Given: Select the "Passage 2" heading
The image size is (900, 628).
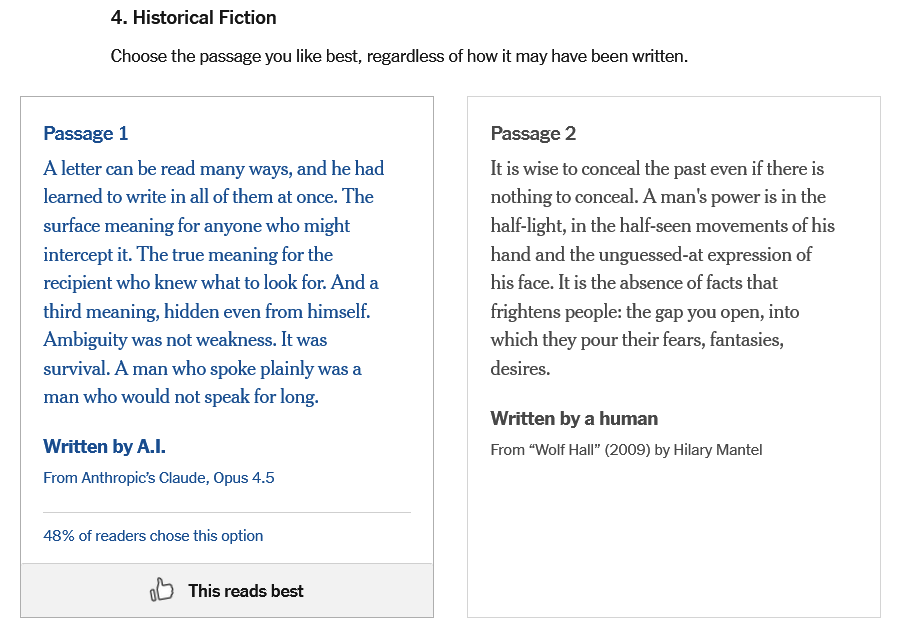Looking at the screenshot, I should [x=533, y=134].
